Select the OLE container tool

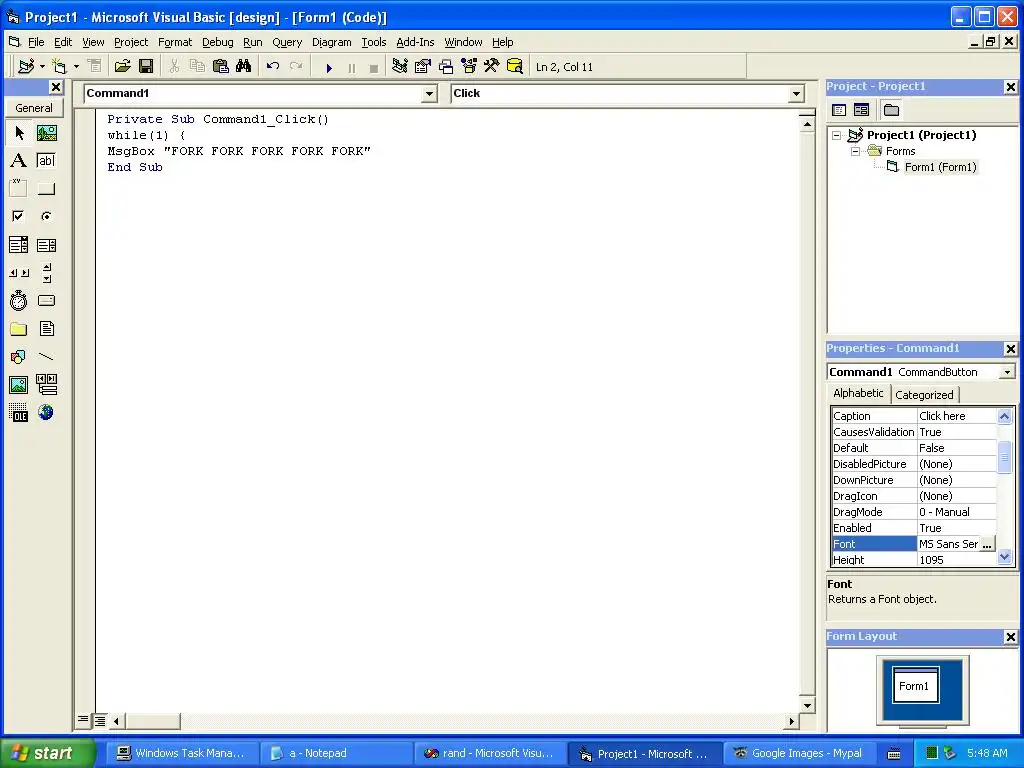tap(19, 413)
